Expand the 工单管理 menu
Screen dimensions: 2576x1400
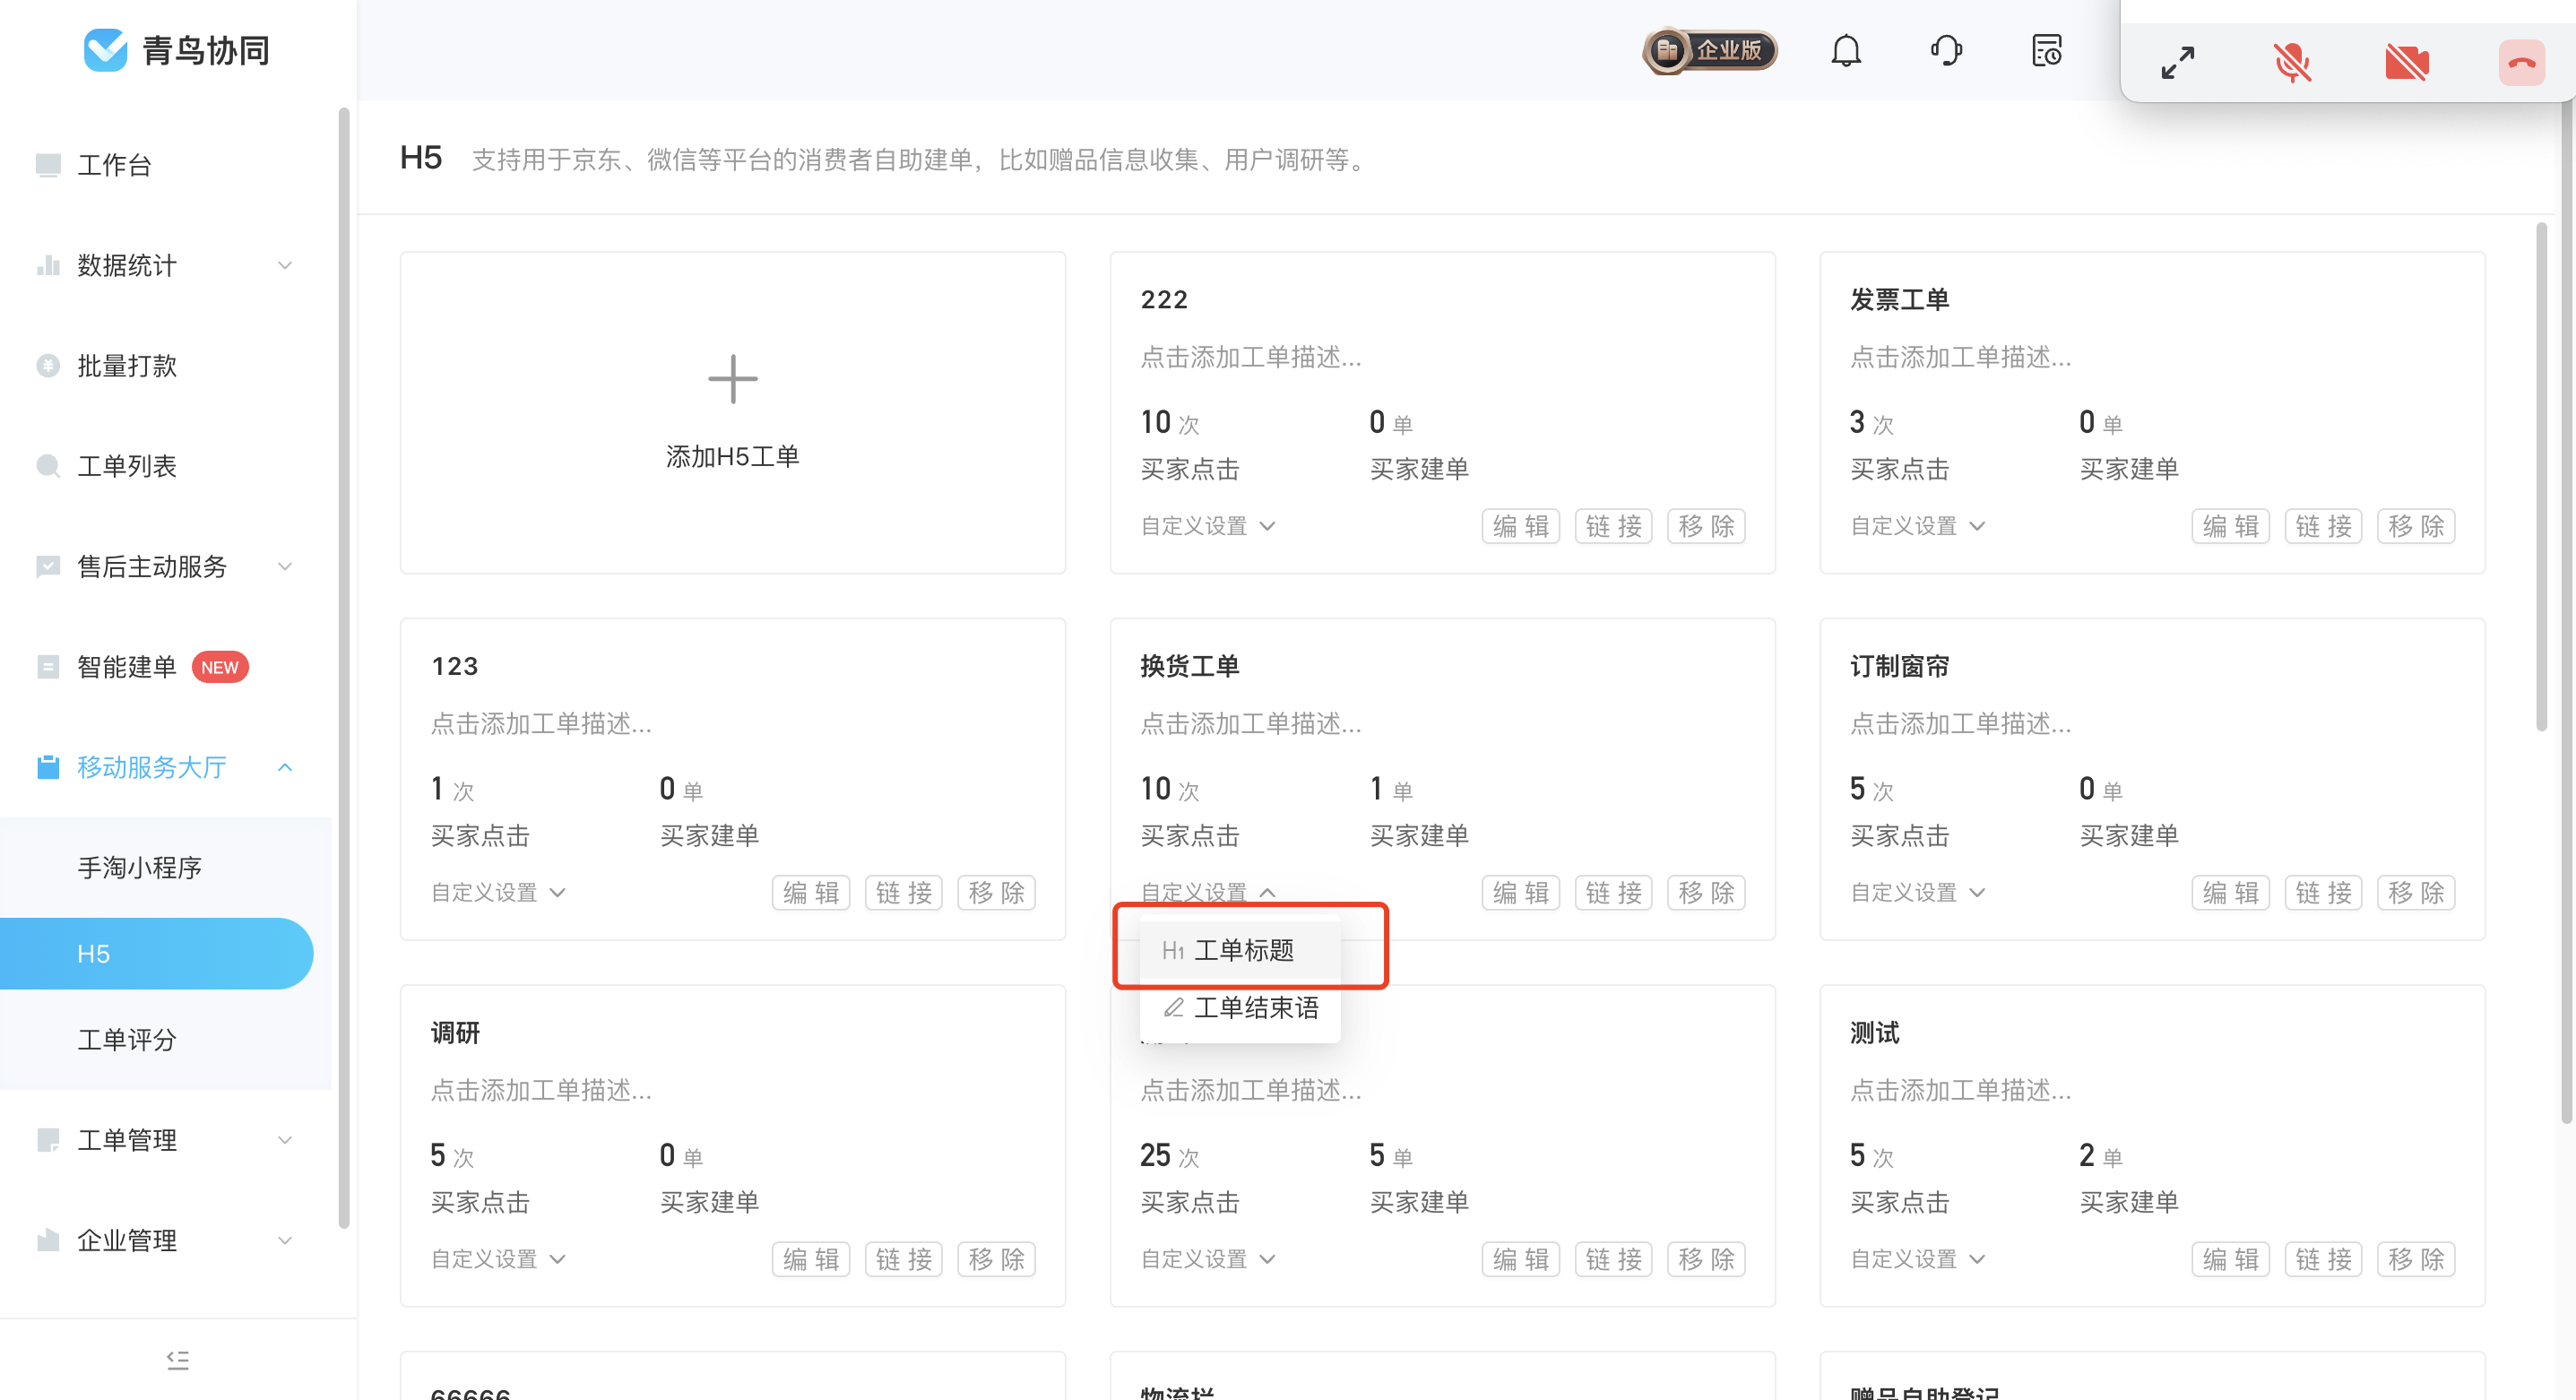[166, 1140]
